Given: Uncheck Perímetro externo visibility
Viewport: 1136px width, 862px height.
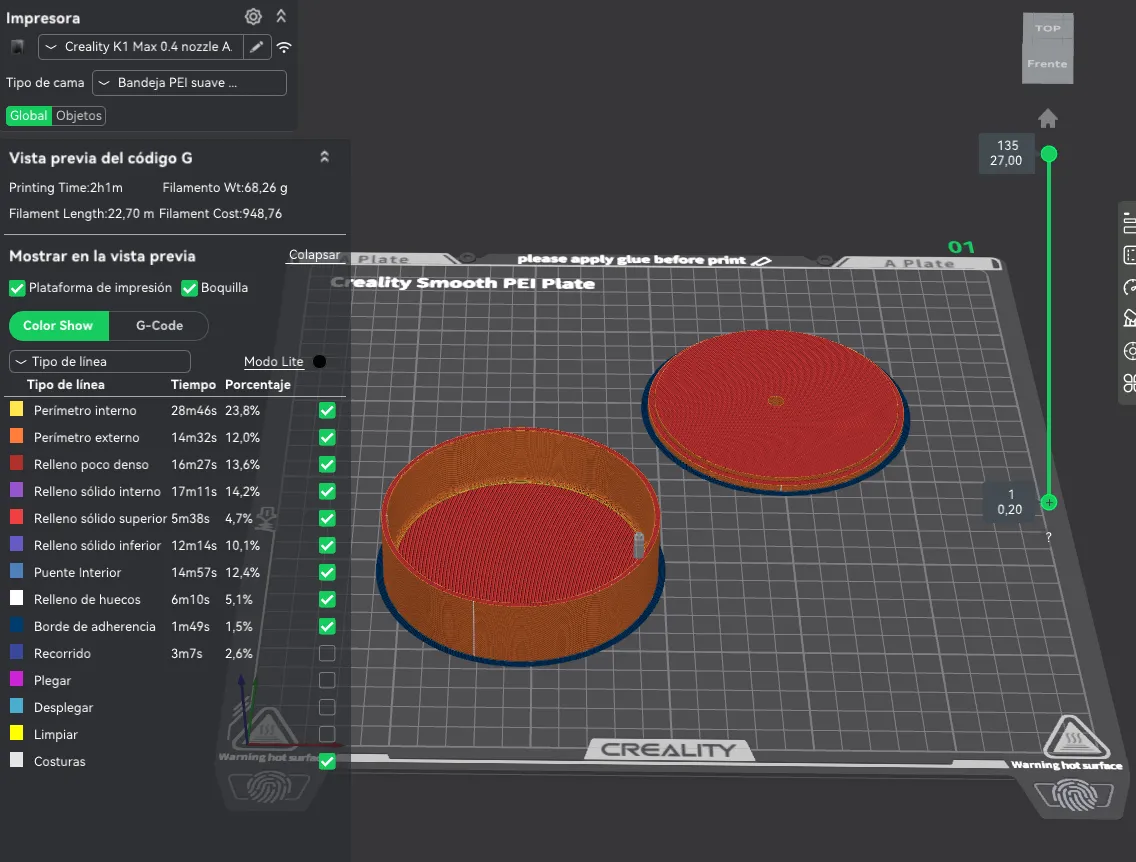Looking at the screenshot, I should [327, 438].
